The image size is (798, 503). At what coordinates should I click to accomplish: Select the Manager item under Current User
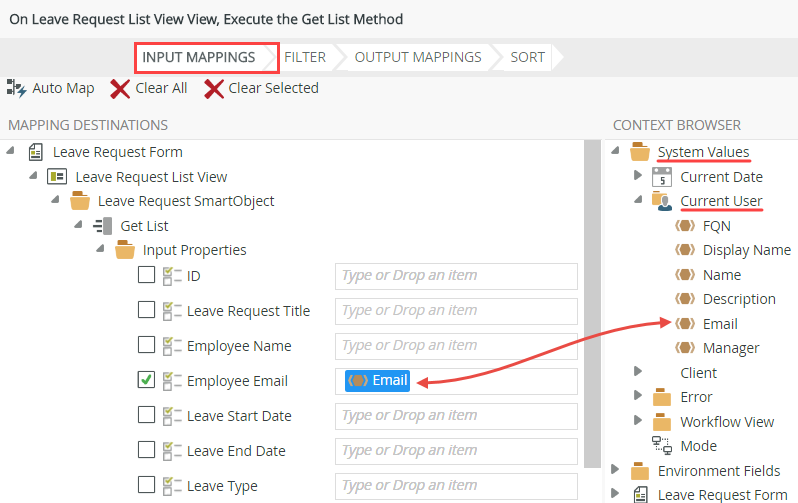[x=731, y=348]
